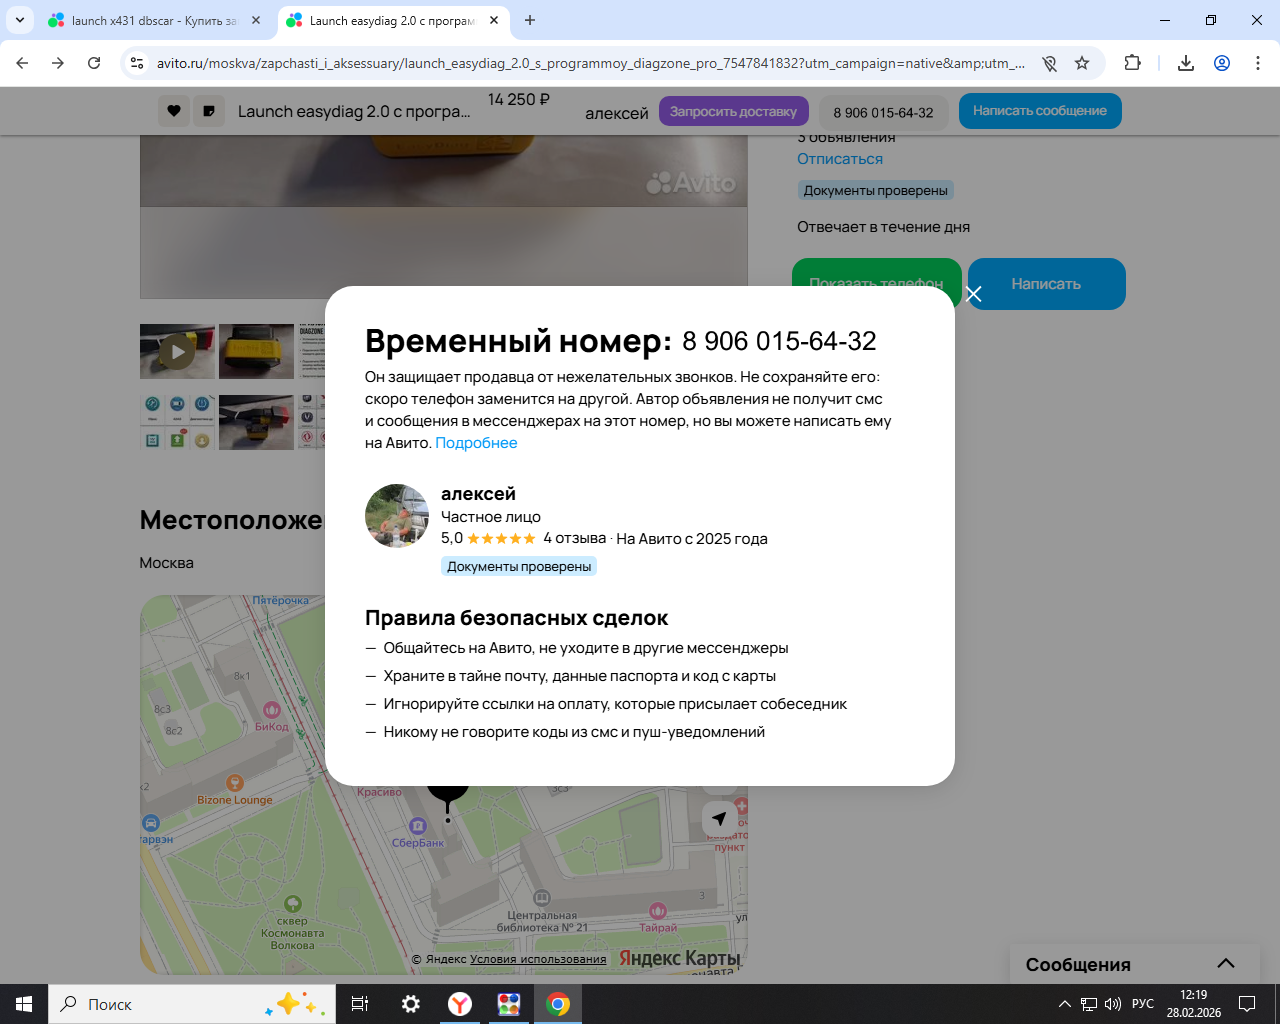
Task: Play the video thumbnail in gallery
Action: point(177,351)
